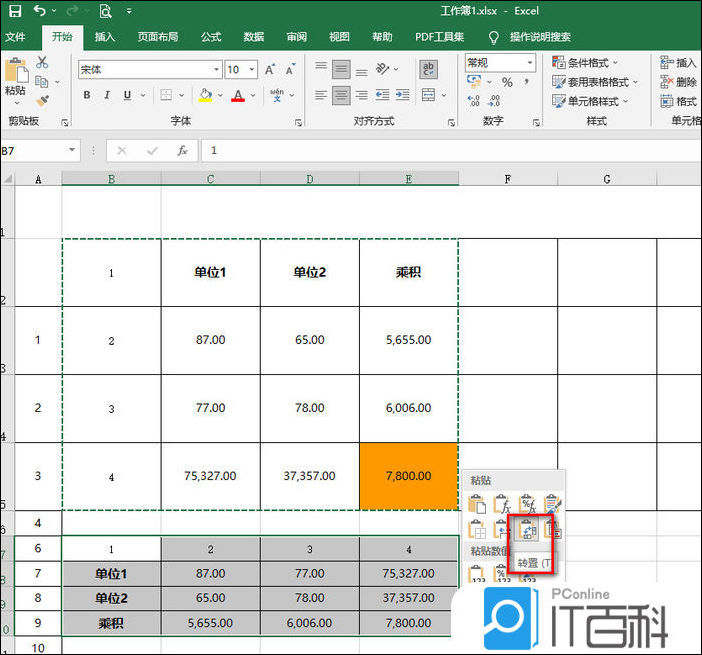Switch to the 插入 Insert tab
The image size is (702, 655).
click(x=105, y=37)
